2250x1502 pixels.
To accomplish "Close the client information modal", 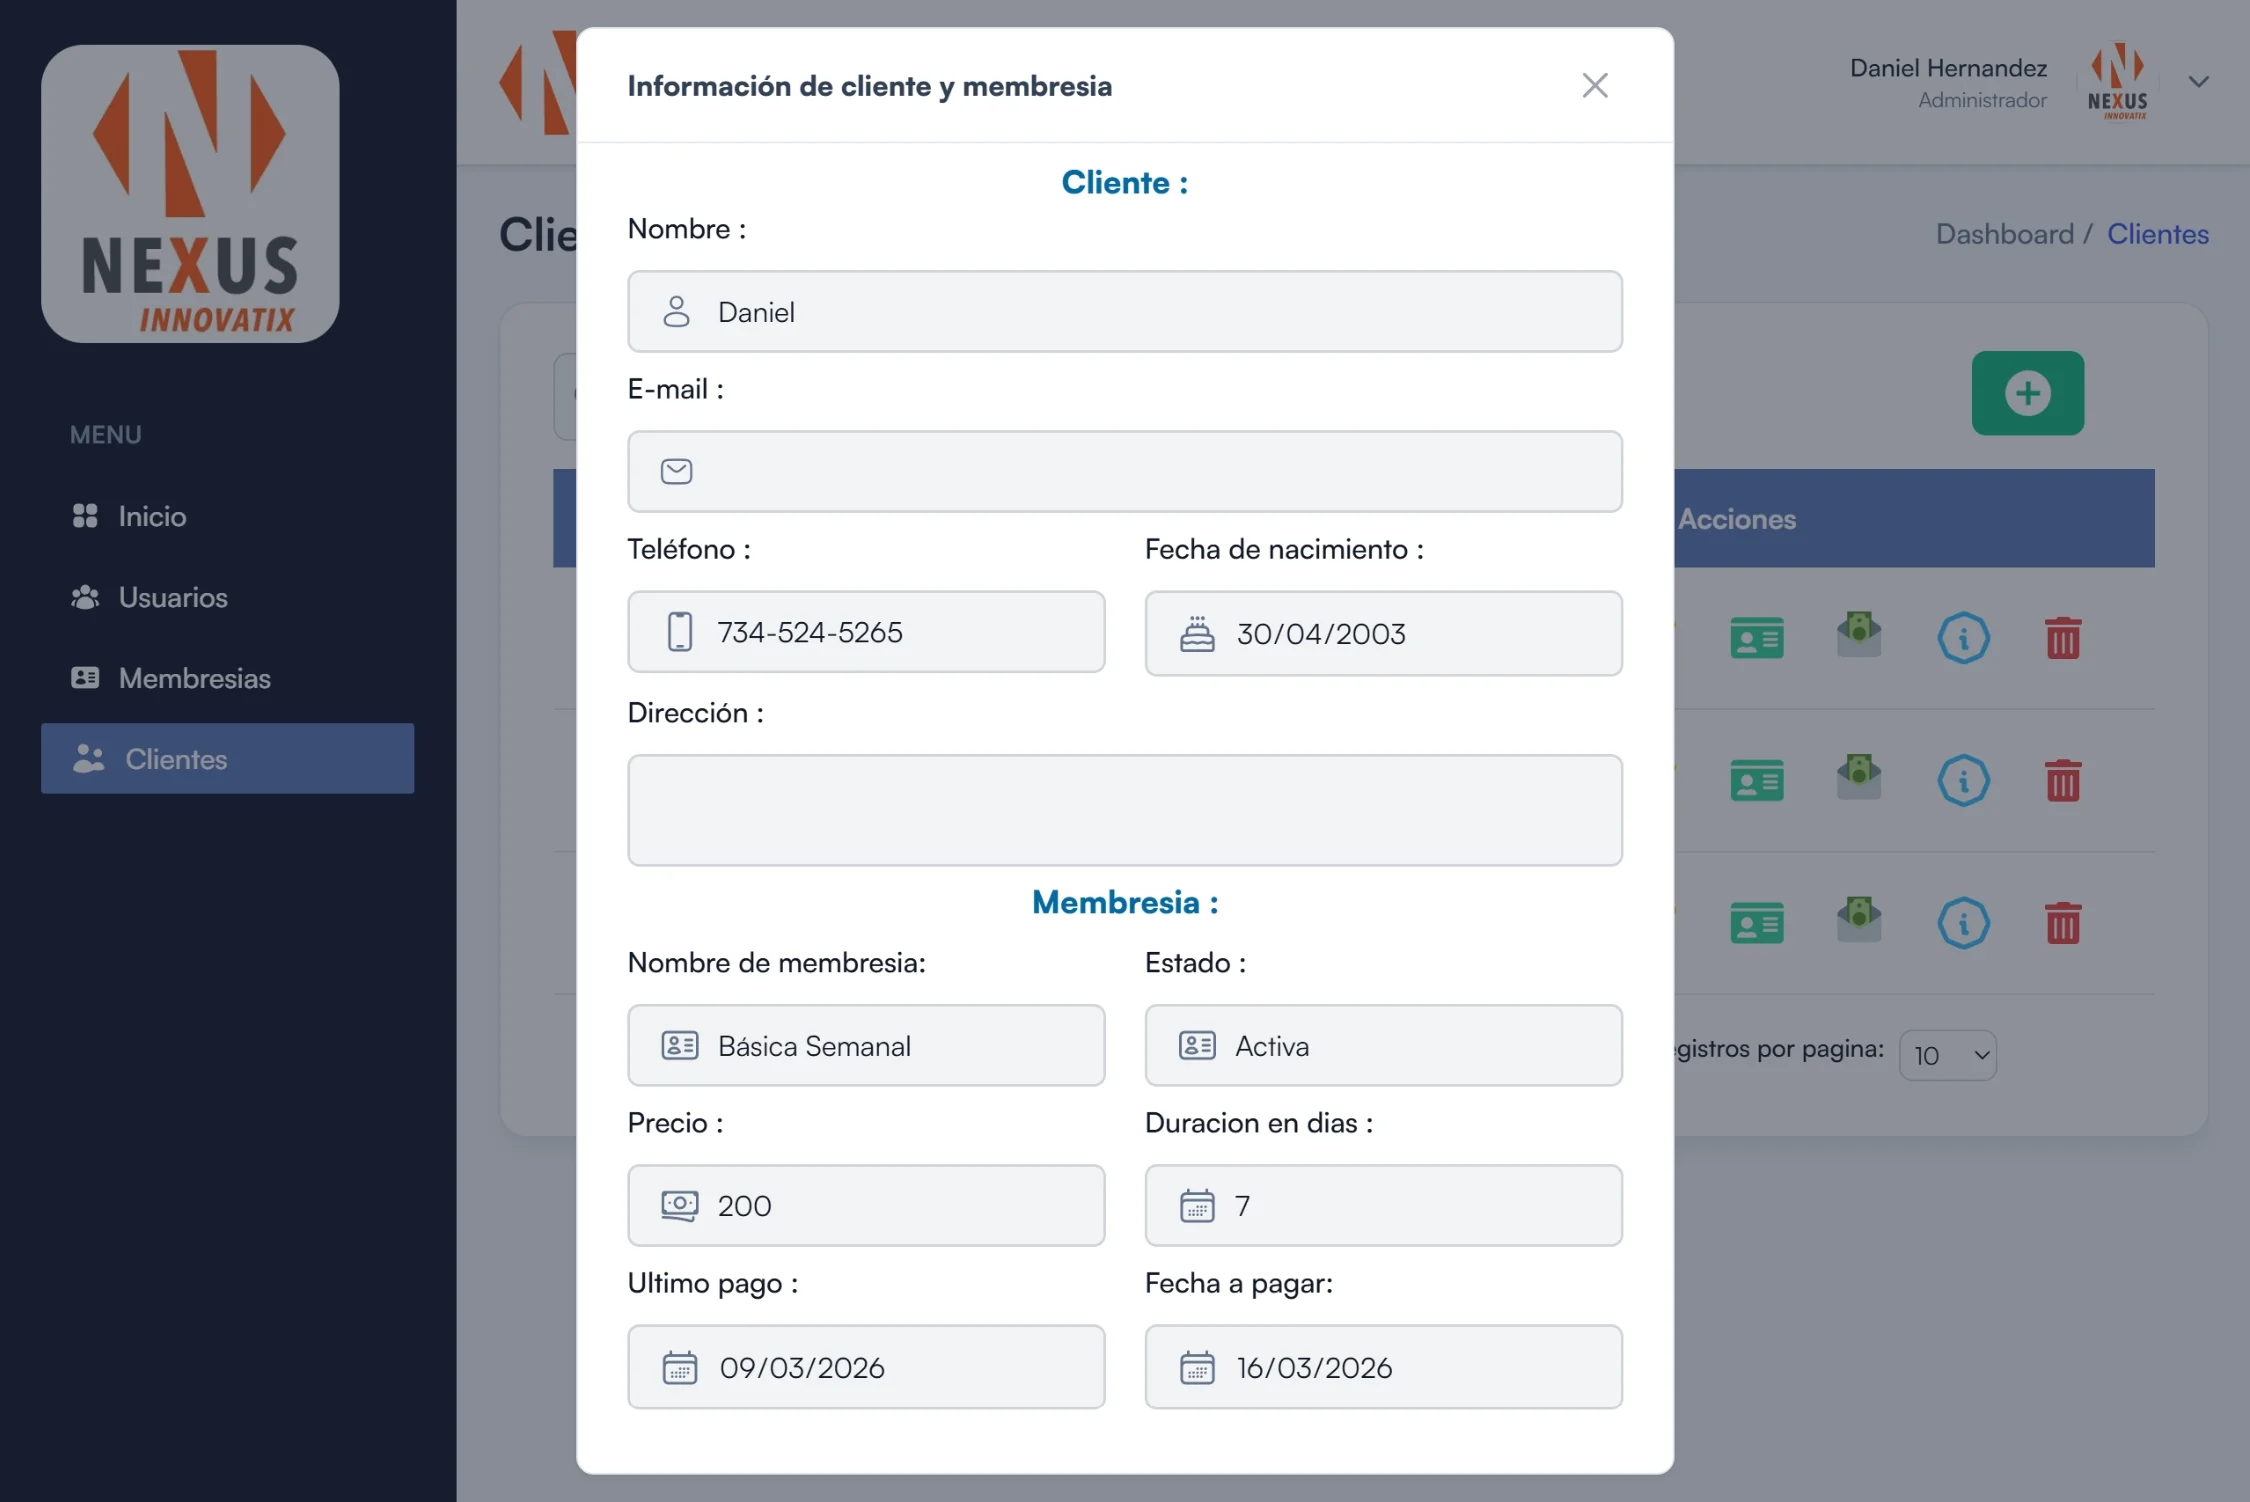I will point(1594,85).
